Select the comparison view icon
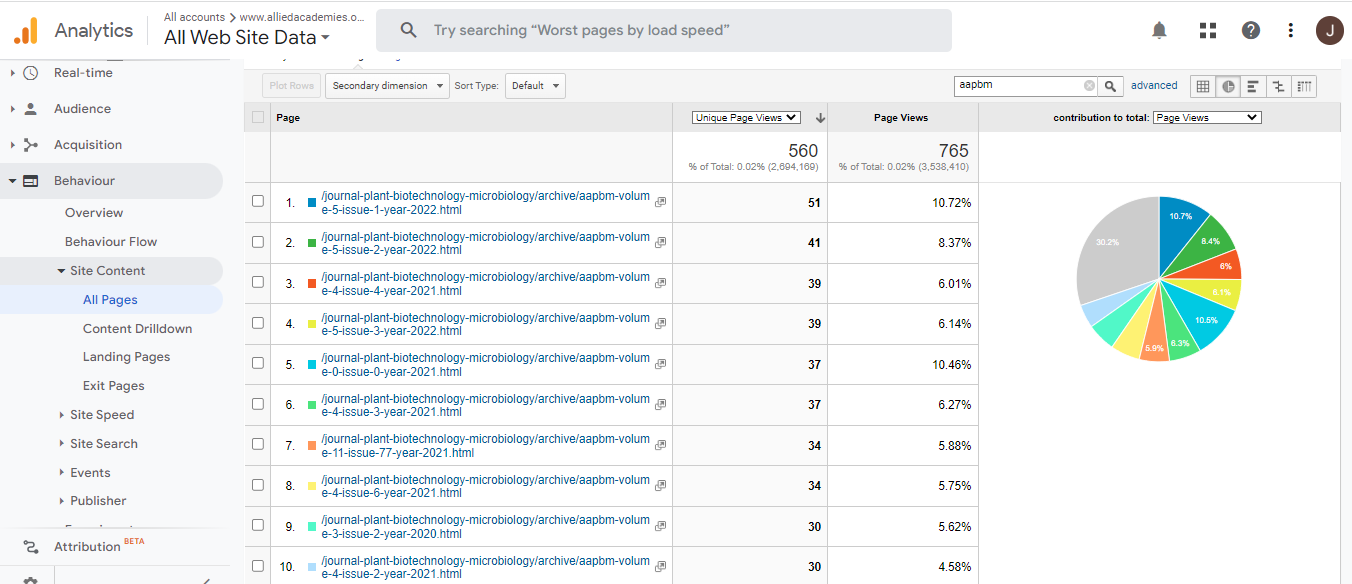Viewport: 1352px width, 584px height. [x=1278, y=86]
